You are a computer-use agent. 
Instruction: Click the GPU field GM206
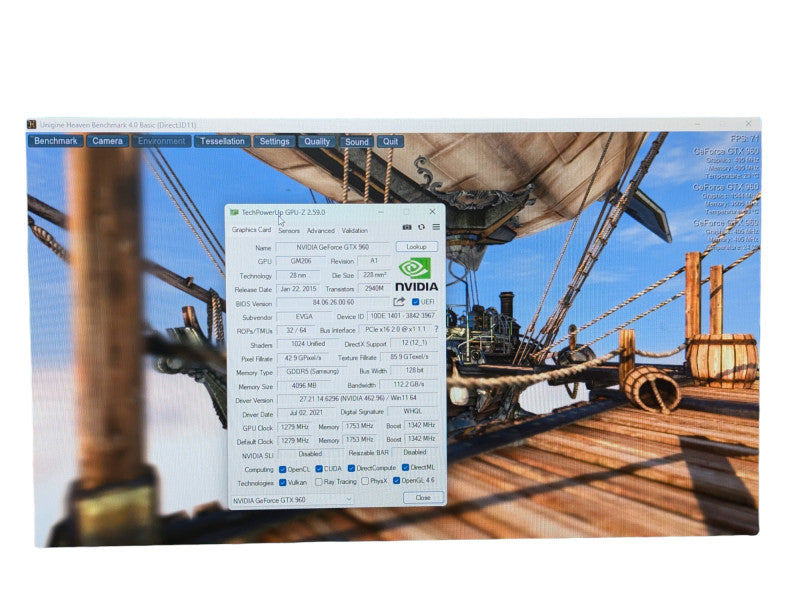point(301,261)
